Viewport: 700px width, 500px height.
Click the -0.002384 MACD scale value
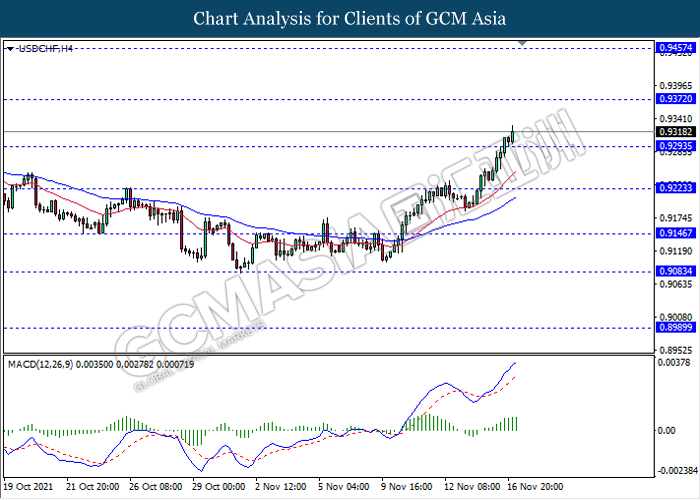(677, 471)
